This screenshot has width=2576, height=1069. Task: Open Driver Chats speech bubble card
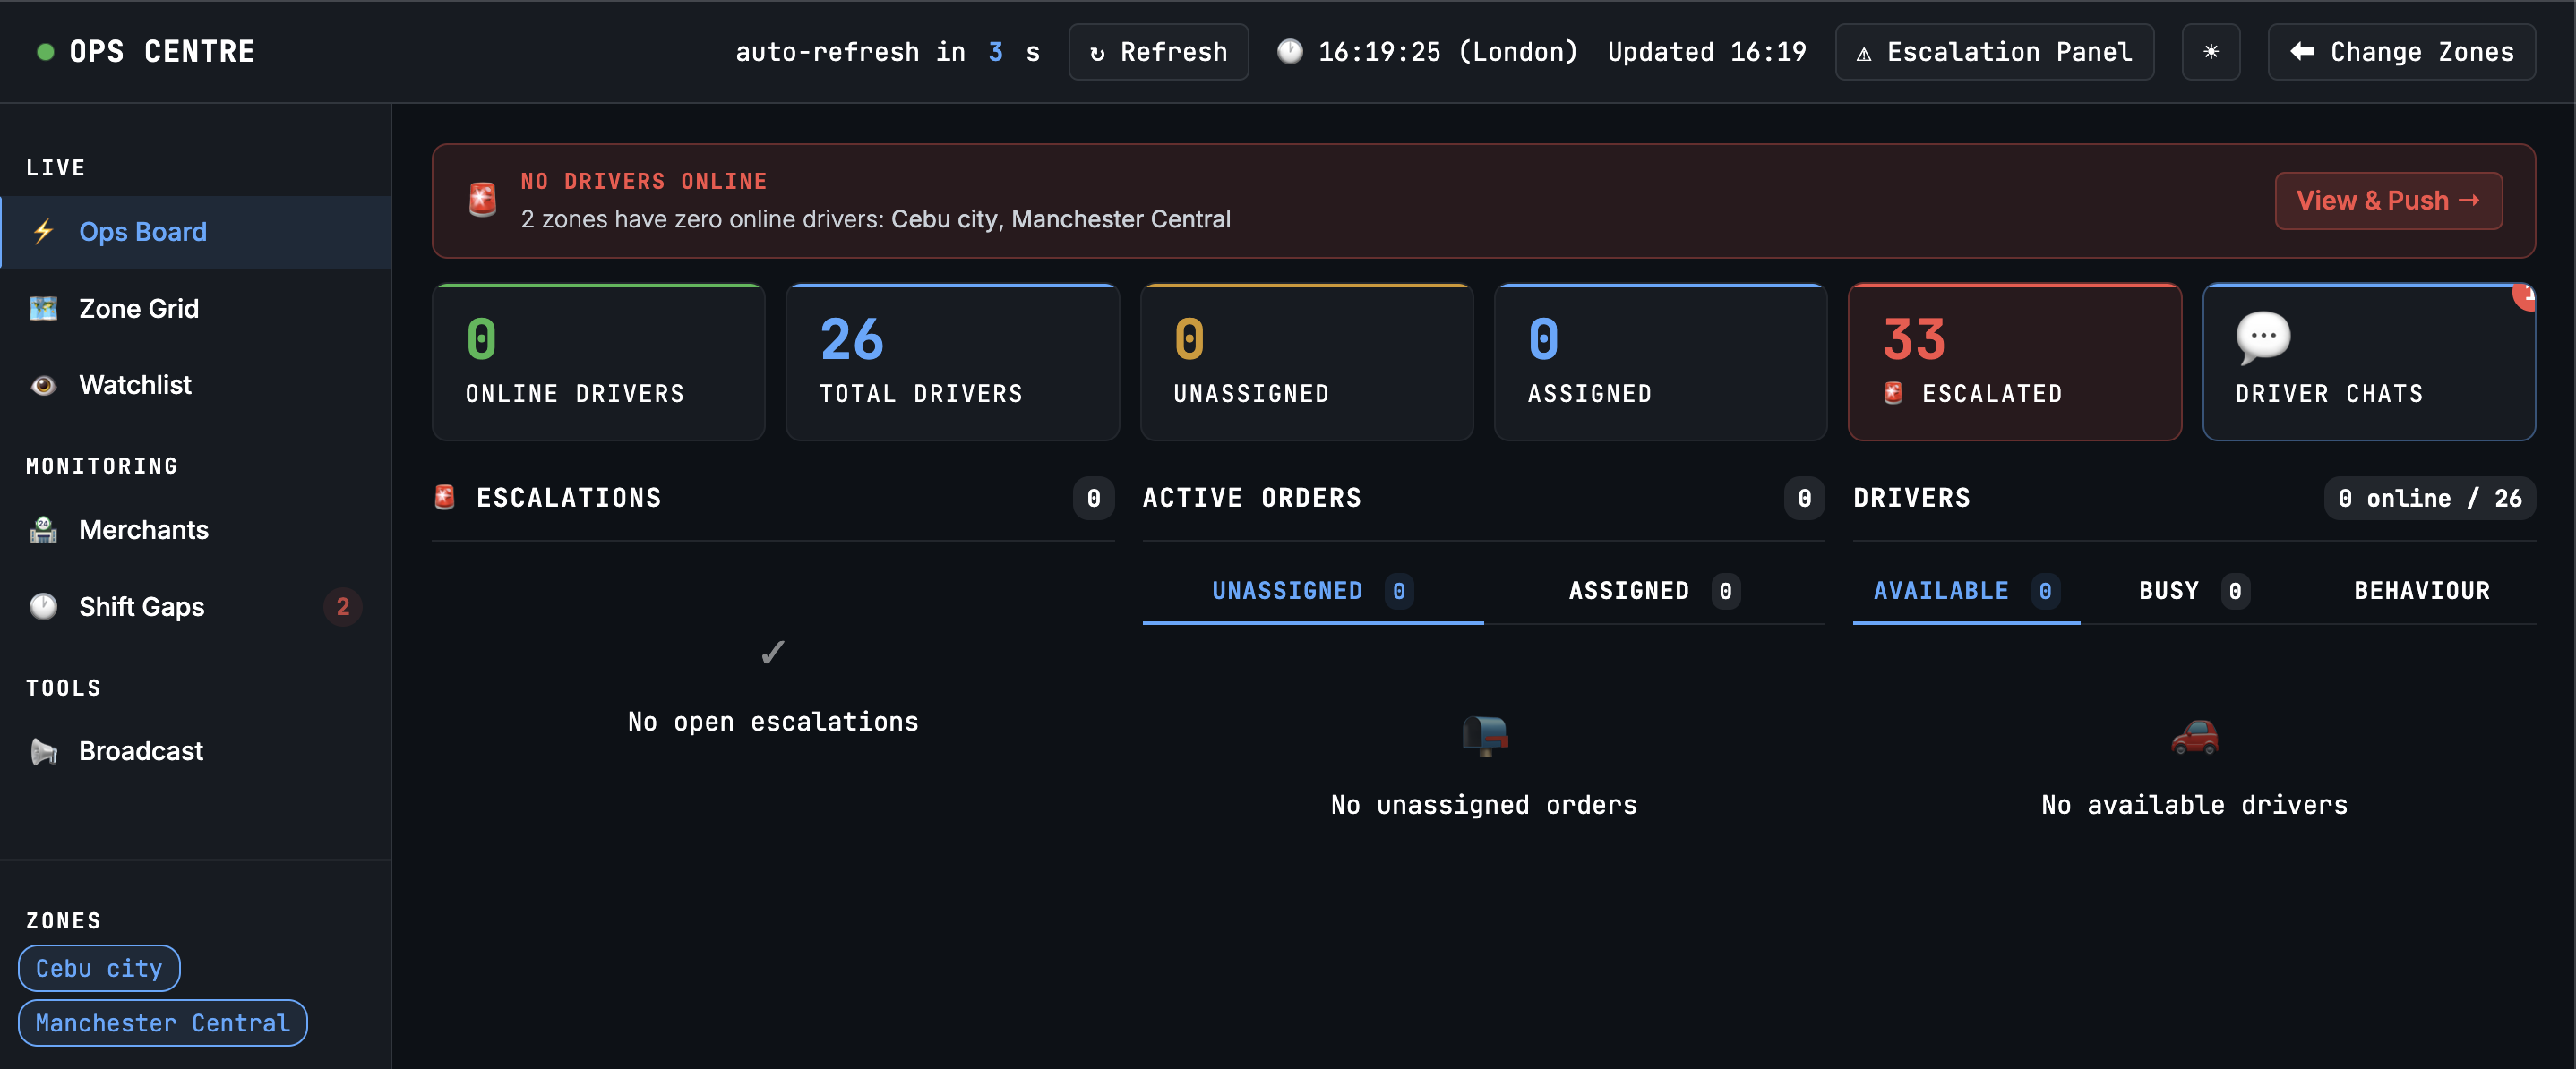2367,361
